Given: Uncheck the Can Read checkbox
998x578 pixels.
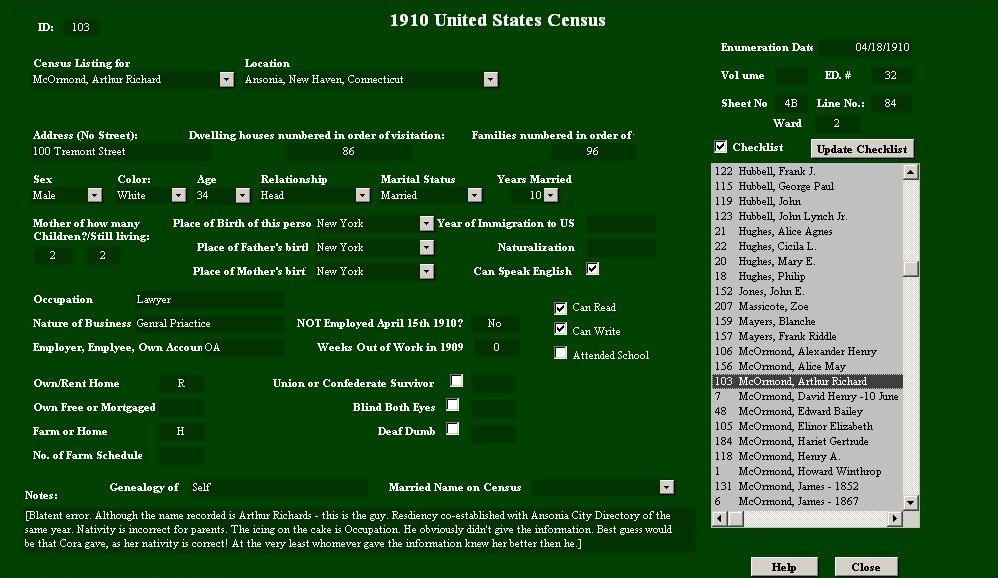Looking at the screenshot, I should click(x=560, y=308).
